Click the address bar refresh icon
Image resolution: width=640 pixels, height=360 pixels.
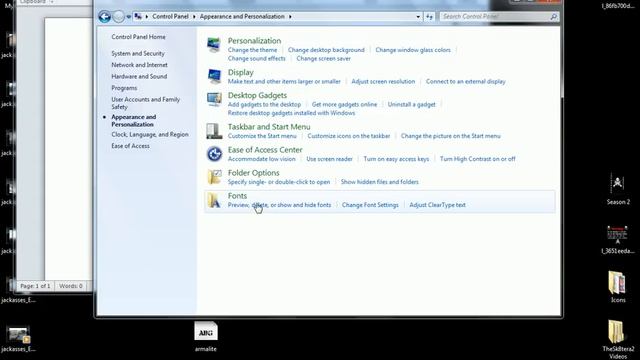click(x=429, y=17)
